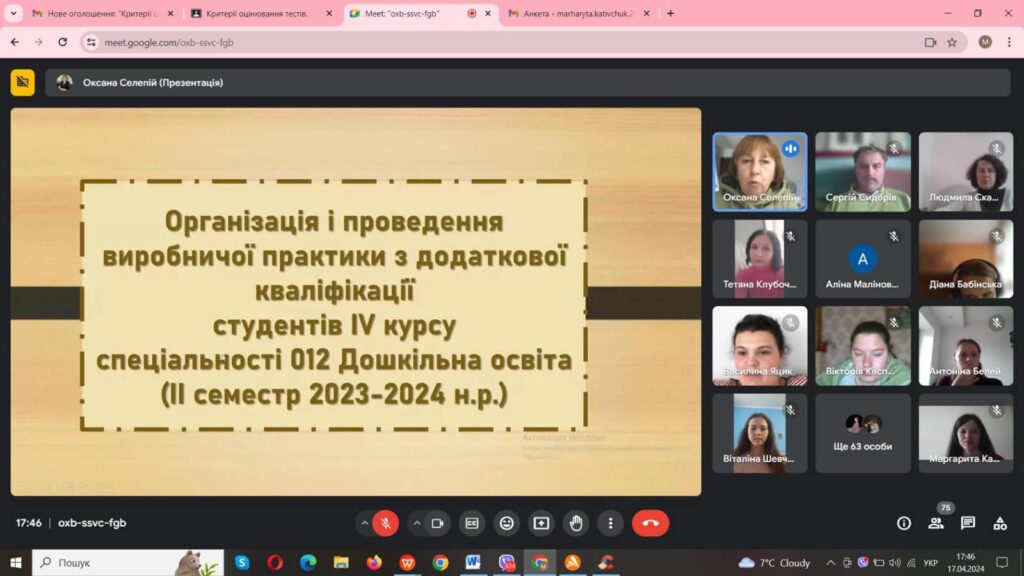Viewport: 1024px width, 576px height.
Task: Open meeting details info panel
Action: [904, 523]
